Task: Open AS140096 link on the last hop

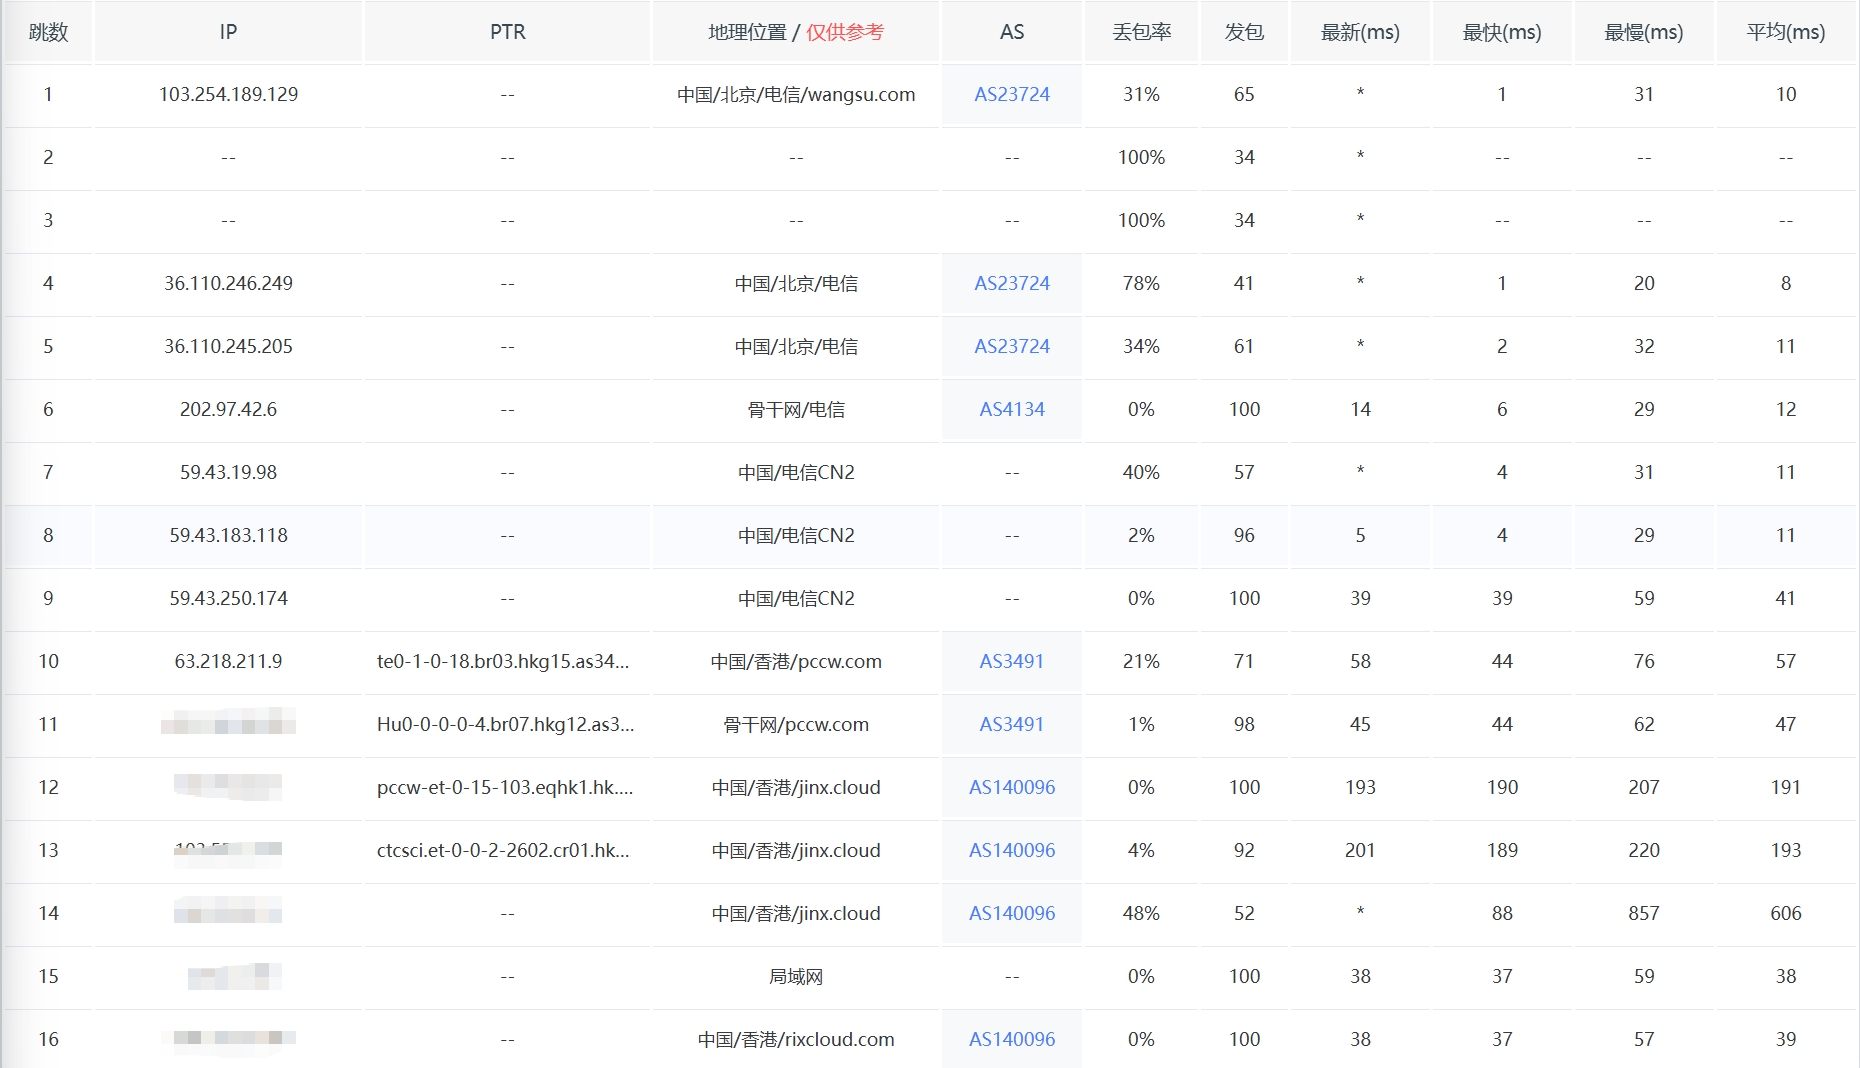Action: (1011, 1039)
